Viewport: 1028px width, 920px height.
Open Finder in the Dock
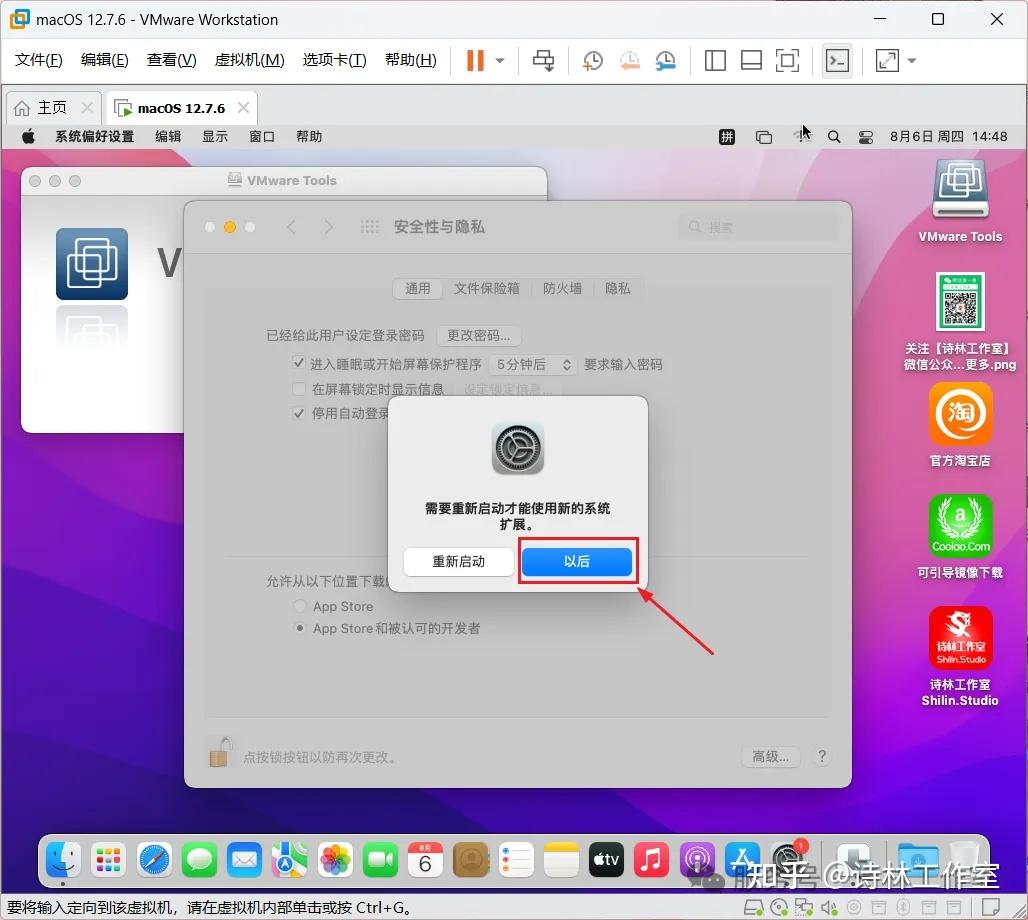point(63,860)
